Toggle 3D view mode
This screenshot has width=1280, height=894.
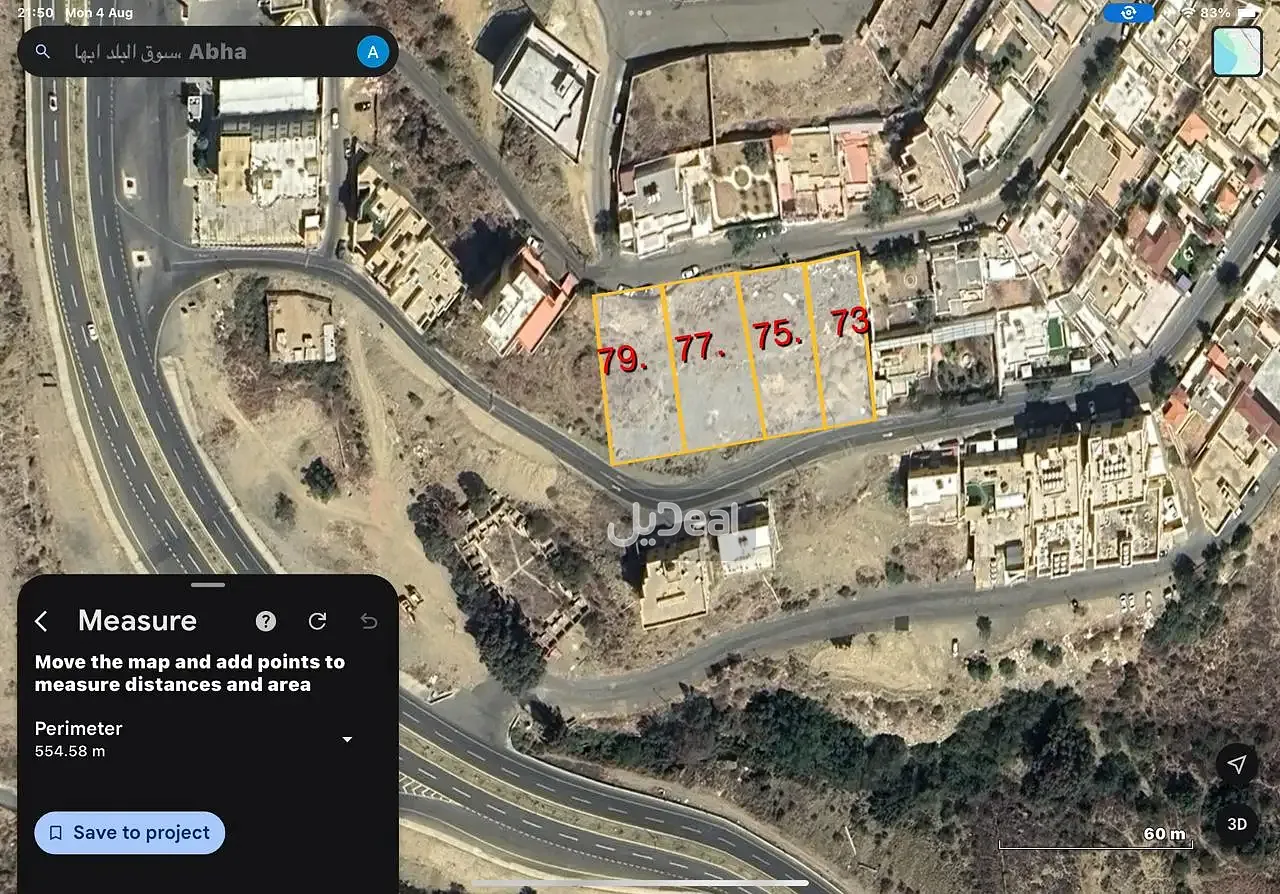pos(1237,824)
